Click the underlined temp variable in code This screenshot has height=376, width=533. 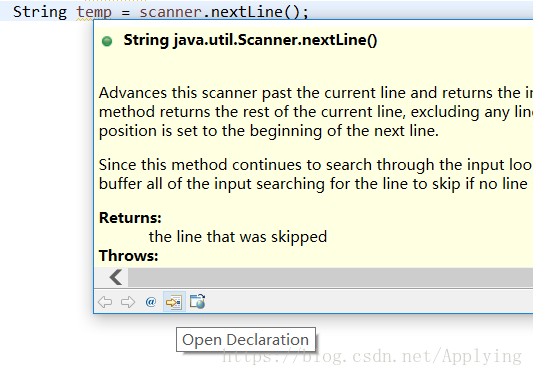click(94, 13)
